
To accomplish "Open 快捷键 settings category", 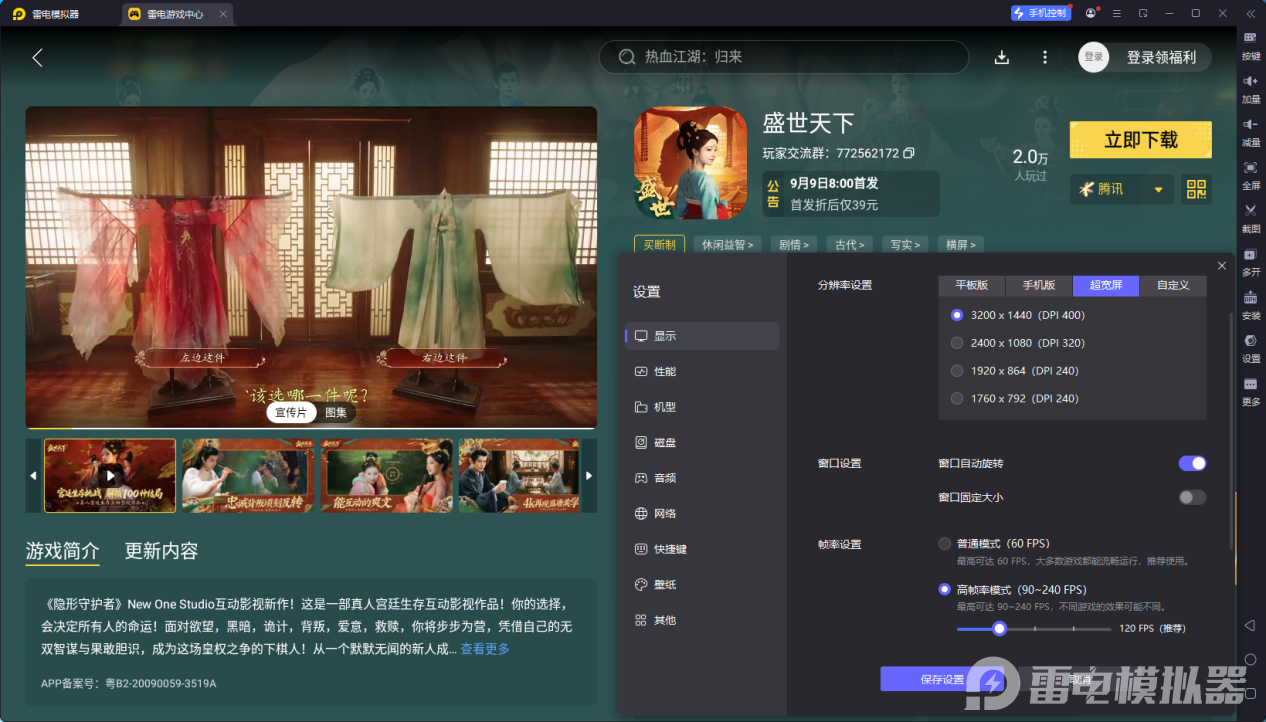I will pos(702,549).
